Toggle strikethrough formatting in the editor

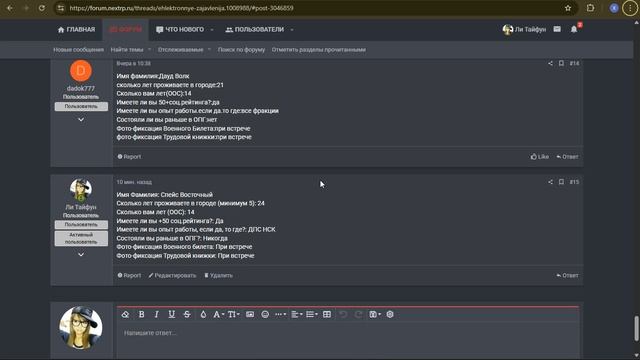click(187, 314)
